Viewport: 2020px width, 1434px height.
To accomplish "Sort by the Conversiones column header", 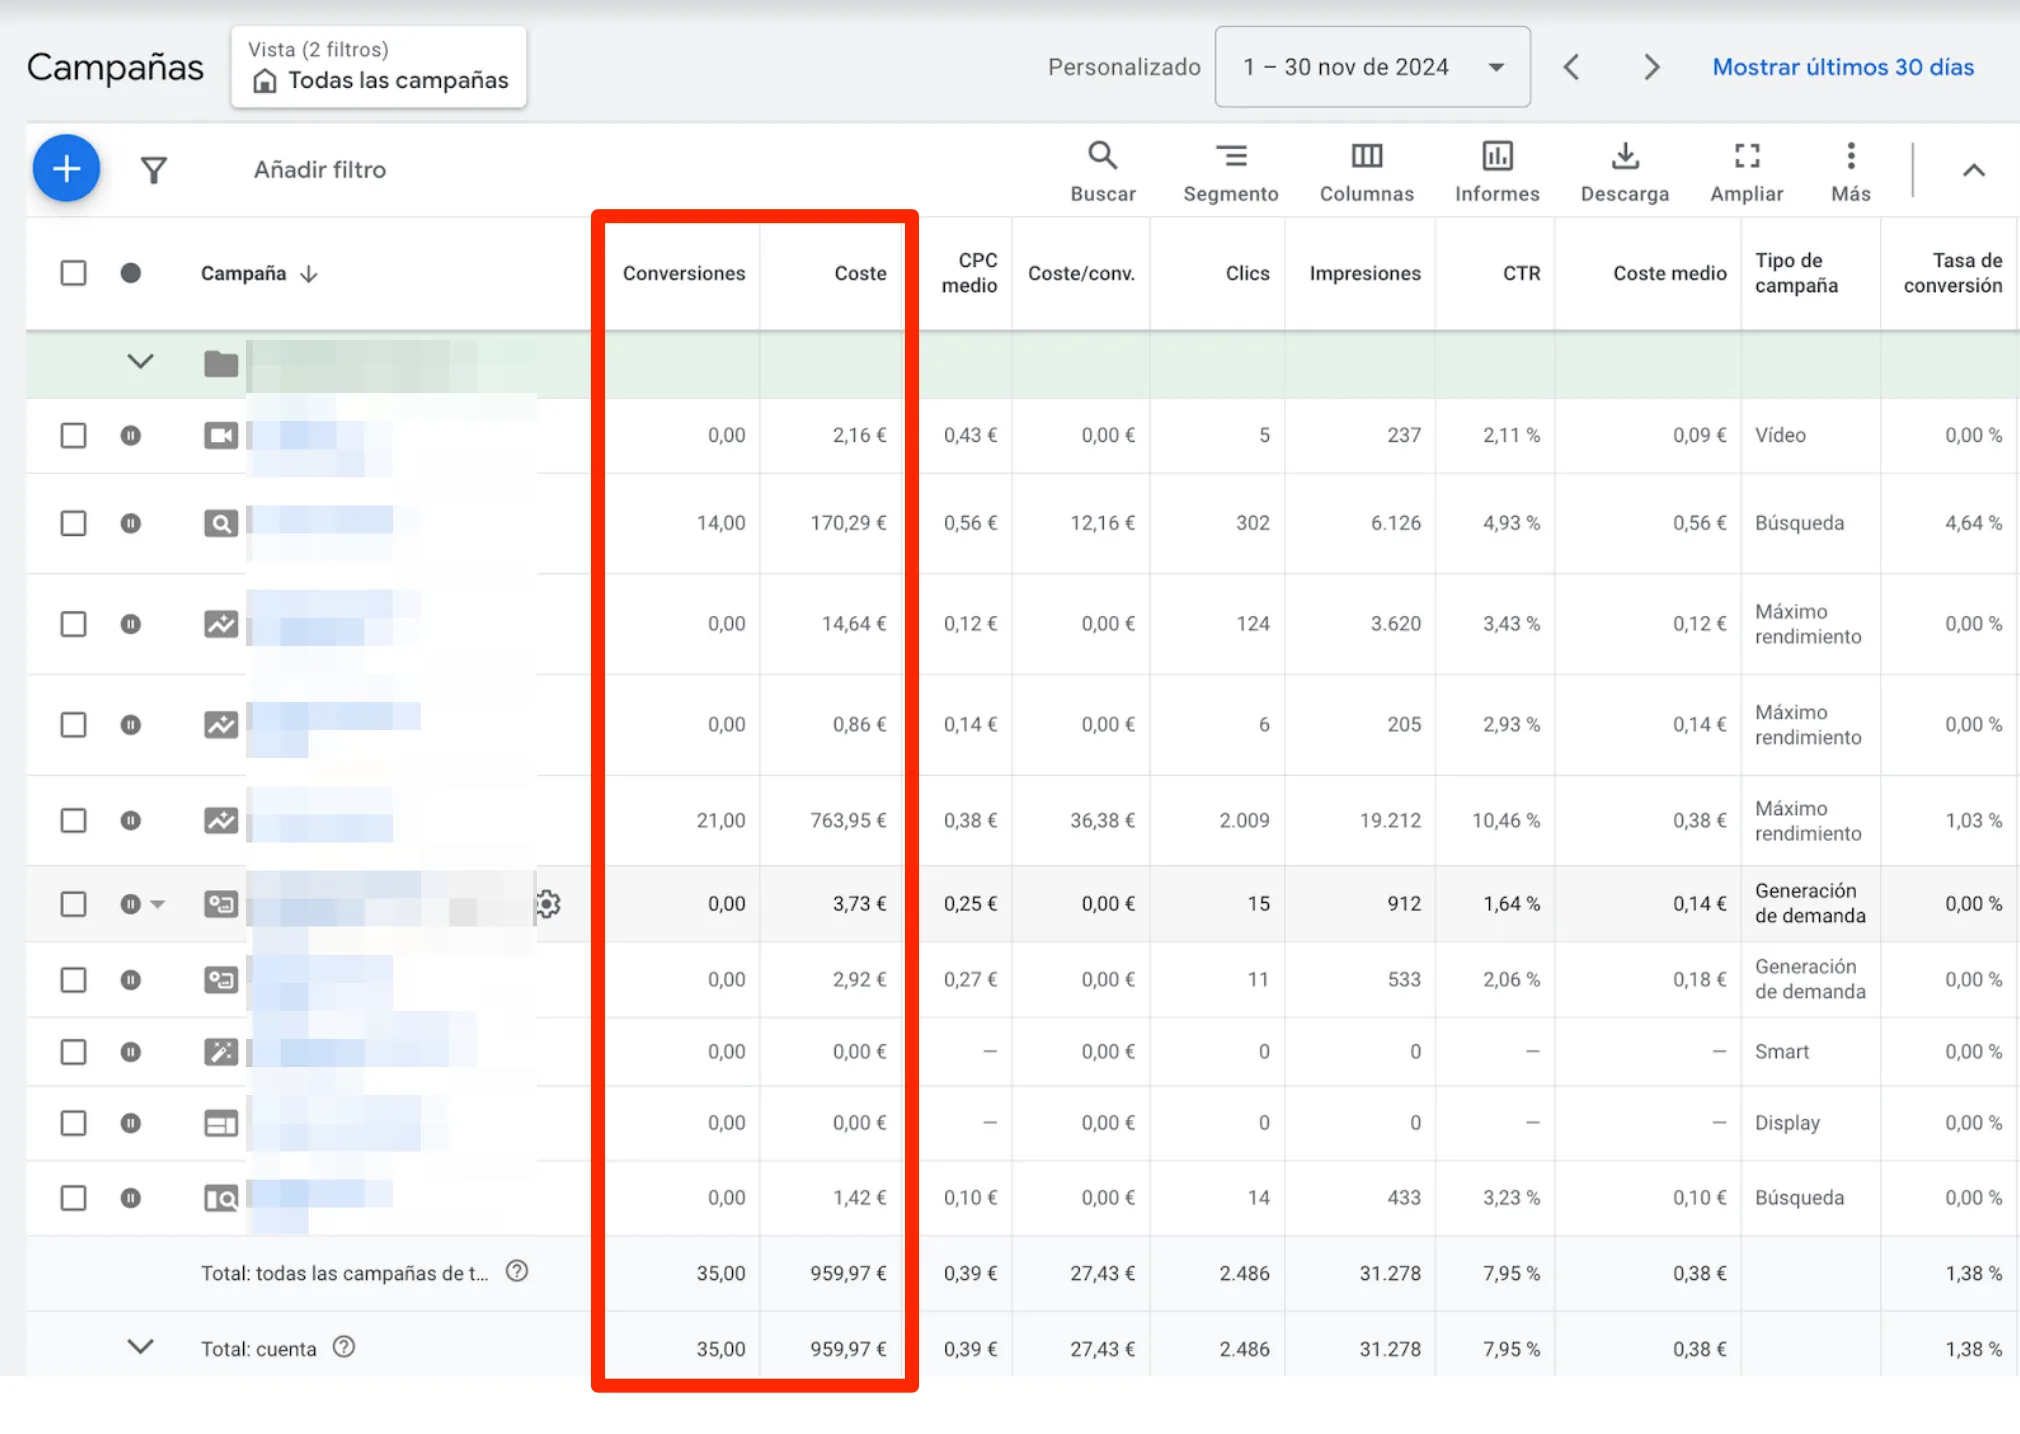I will 683,273.
